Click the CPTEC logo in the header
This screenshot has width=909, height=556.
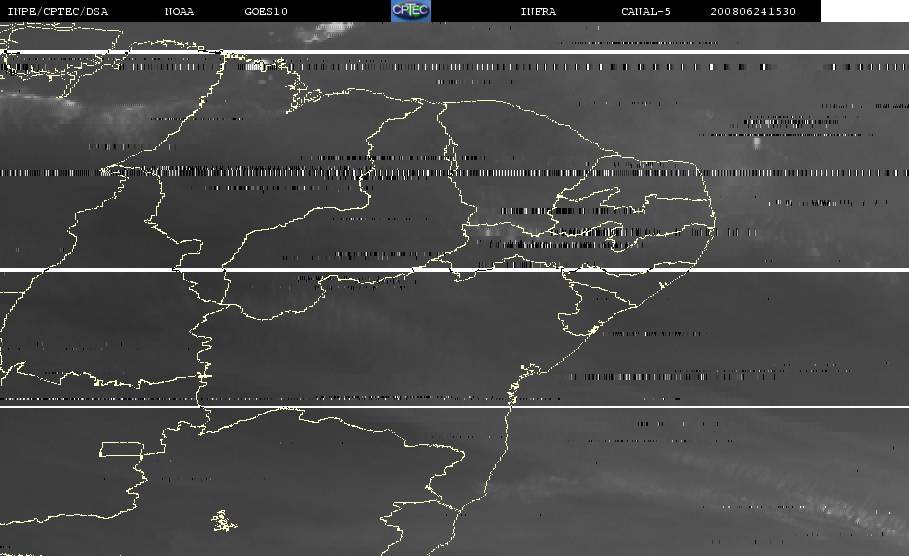(x=410, y=10)
